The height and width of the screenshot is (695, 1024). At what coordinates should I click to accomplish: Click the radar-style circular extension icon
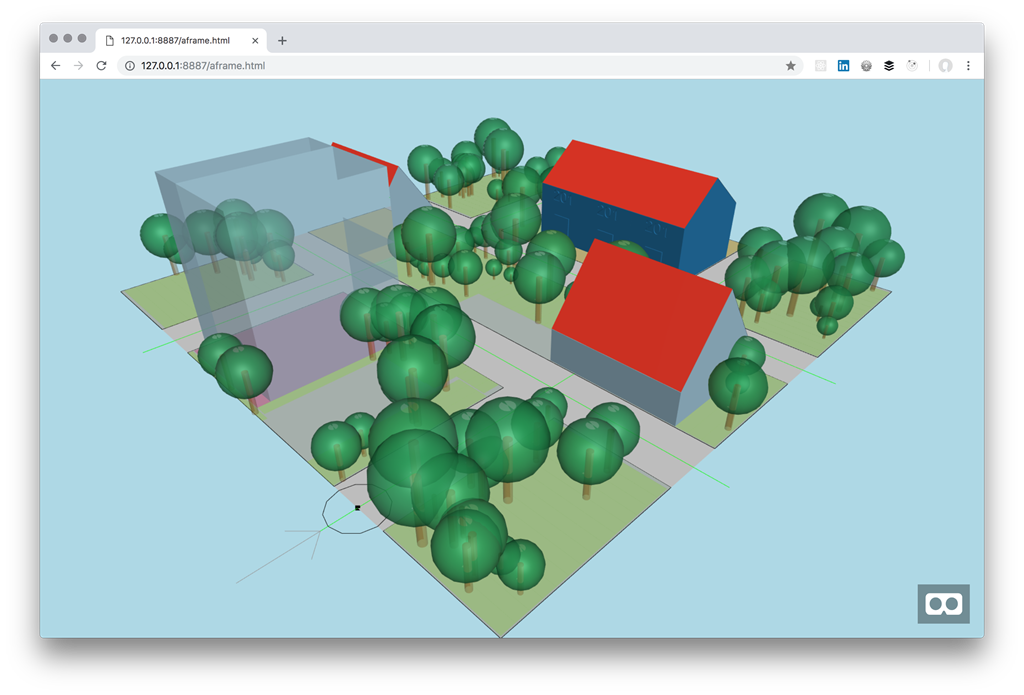click(x=912, y=66)
